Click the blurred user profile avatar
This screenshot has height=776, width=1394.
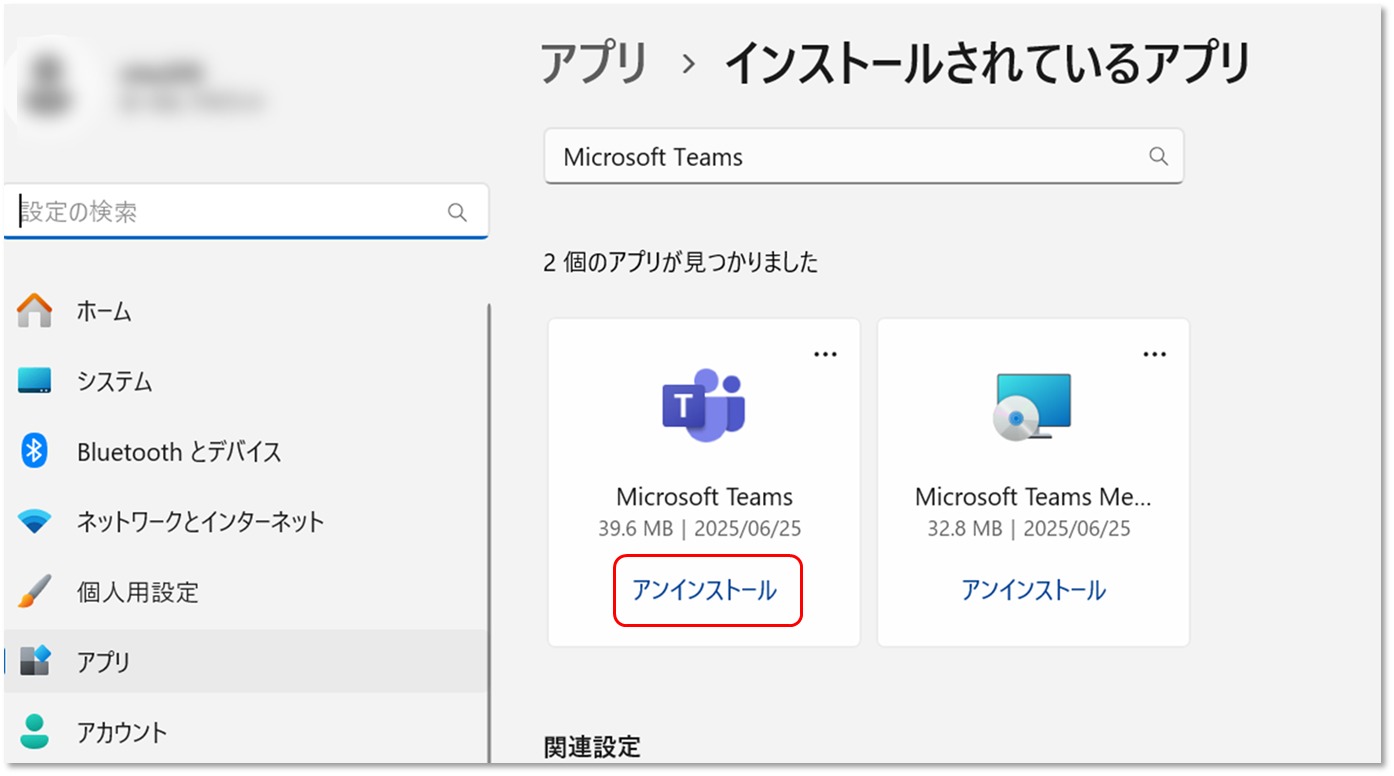coord(50,85)
